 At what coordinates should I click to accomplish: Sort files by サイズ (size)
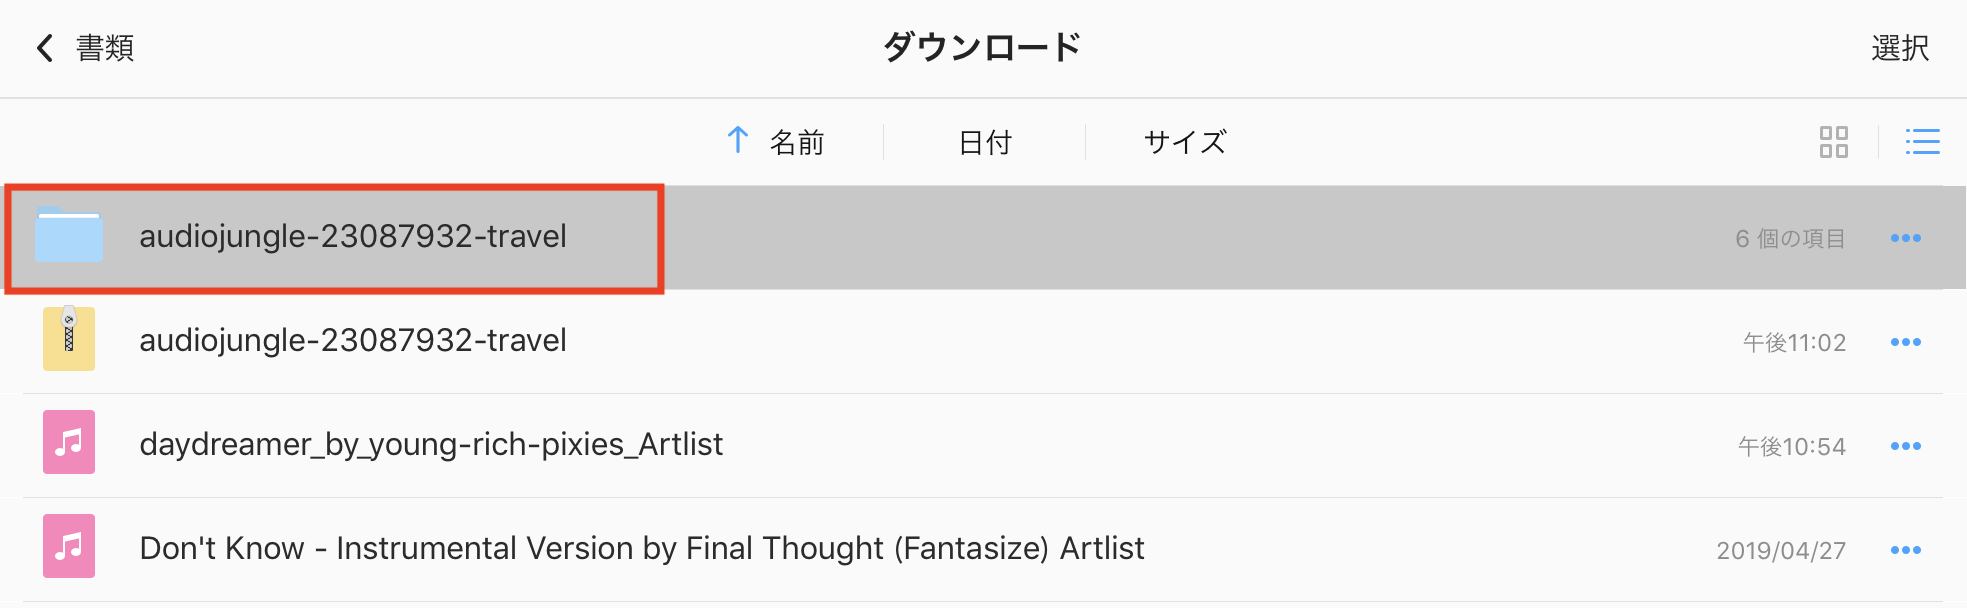point(1184,143)
